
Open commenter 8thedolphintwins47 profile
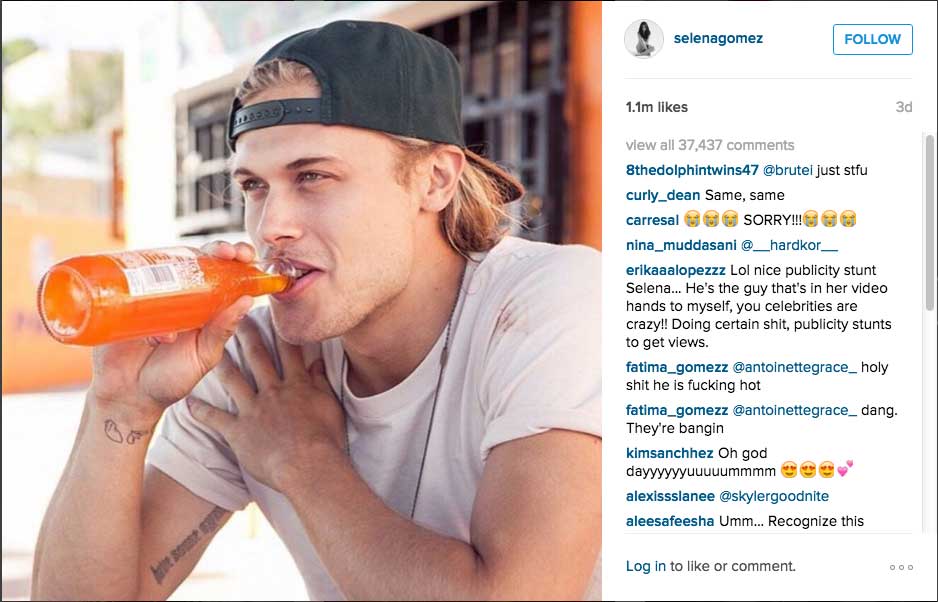692,170
